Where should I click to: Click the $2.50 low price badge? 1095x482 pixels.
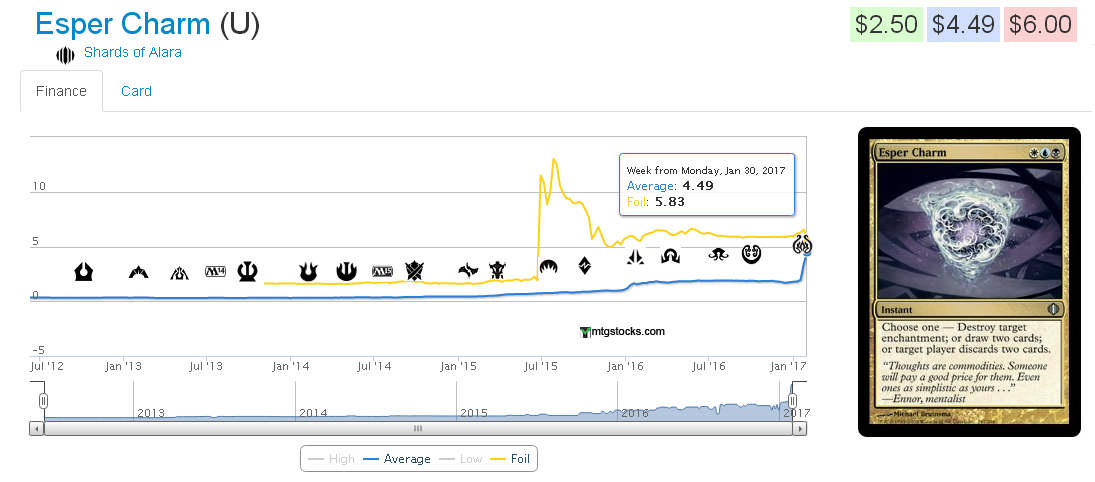[x=886, y=24]
